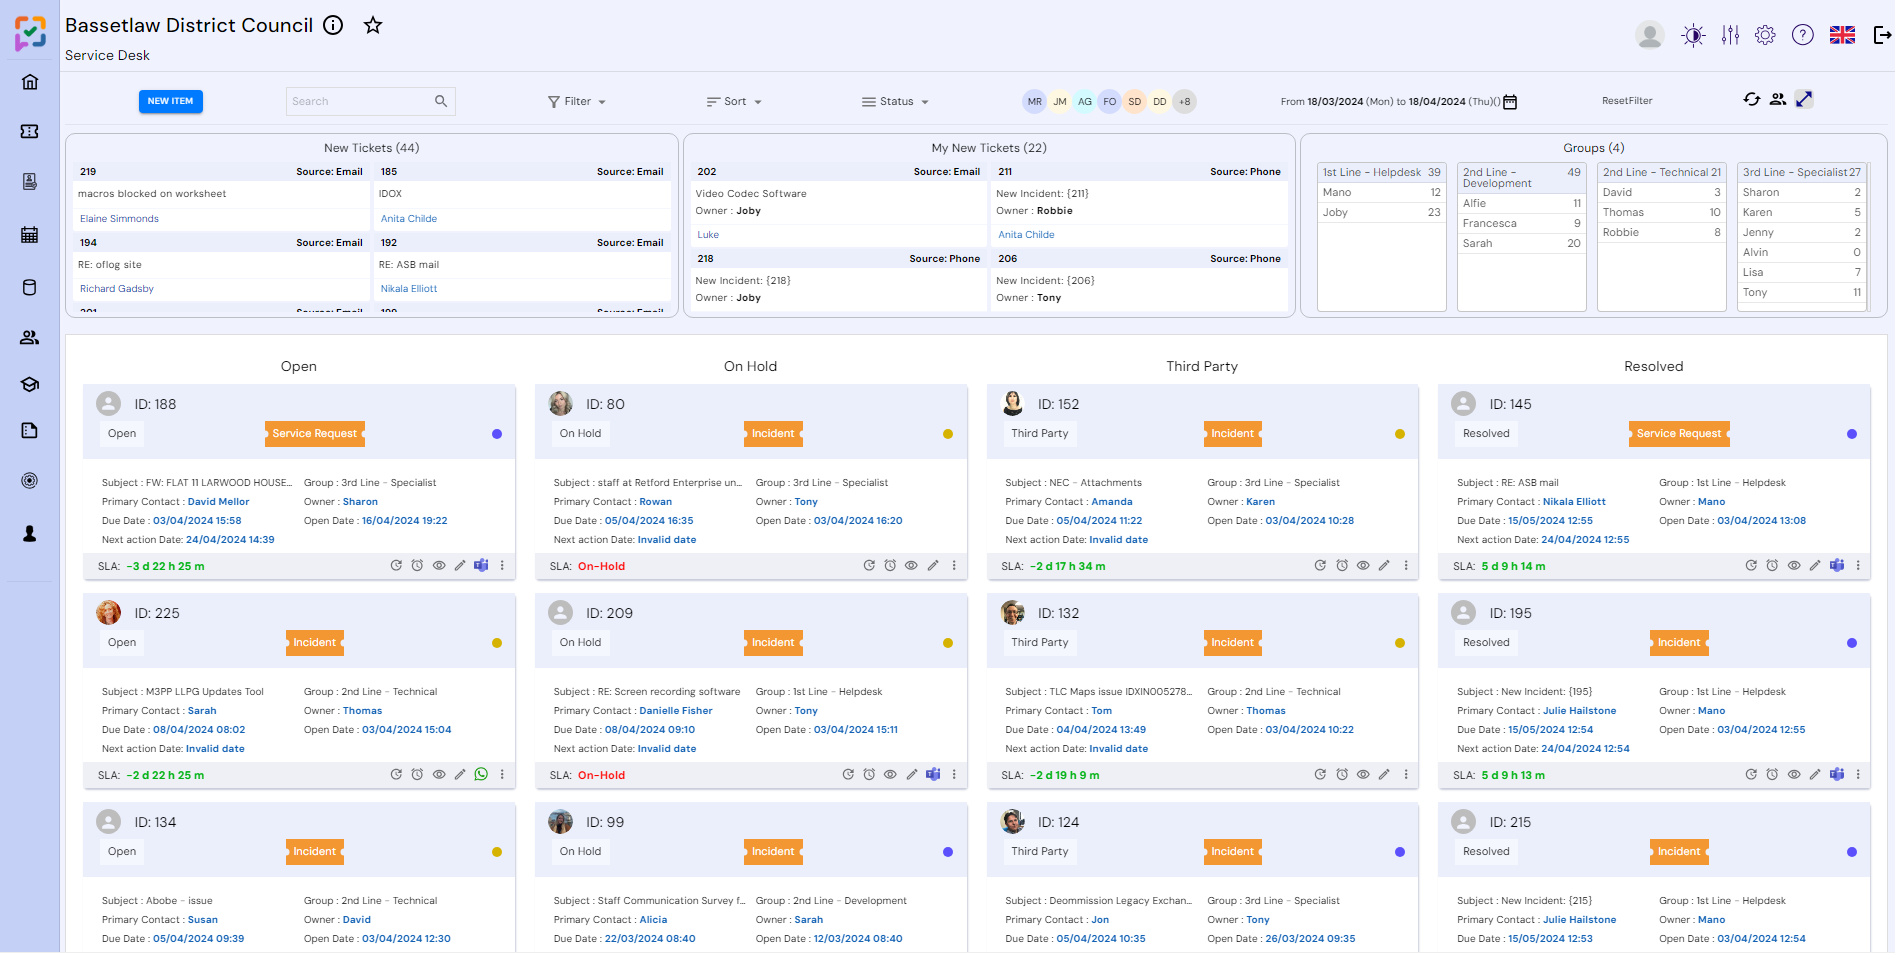Screen dimensions: 1895x953
Task: Open the Filter dropdown
Action: tap(577, 102)
